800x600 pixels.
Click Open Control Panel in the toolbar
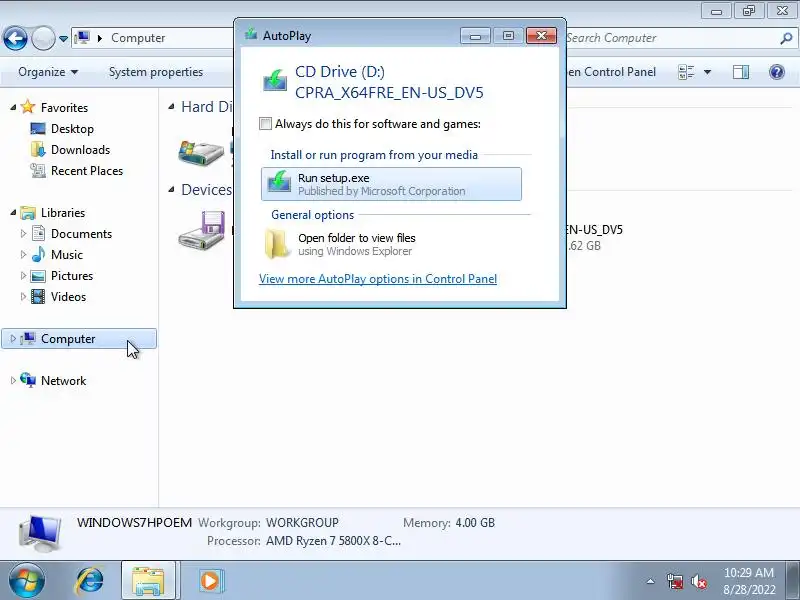611,72
